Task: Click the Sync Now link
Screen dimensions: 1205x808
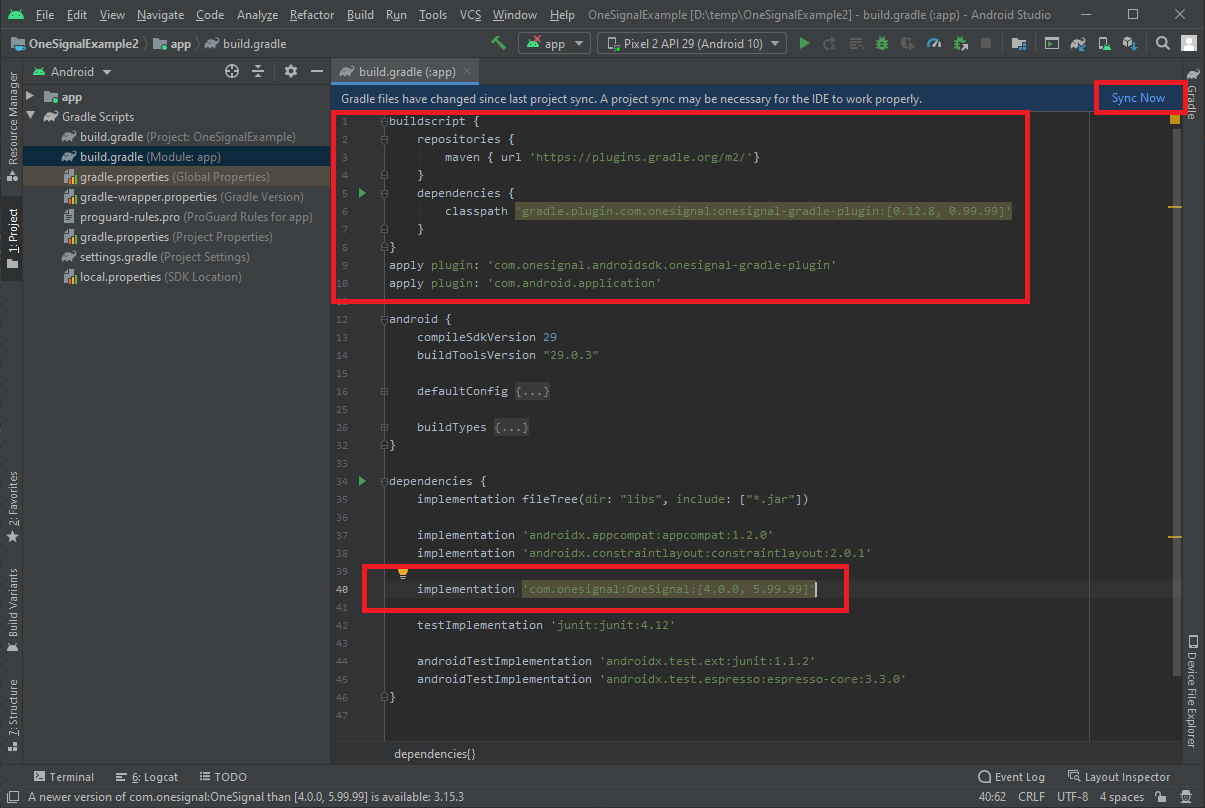Action: (1138, 98)
